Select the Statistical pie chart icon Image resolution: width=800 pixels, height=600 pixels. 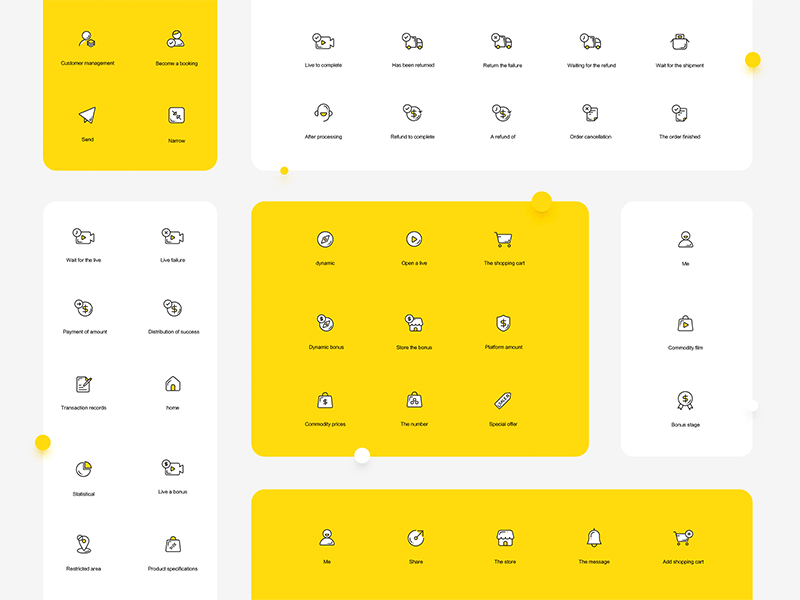pos(83,468)
